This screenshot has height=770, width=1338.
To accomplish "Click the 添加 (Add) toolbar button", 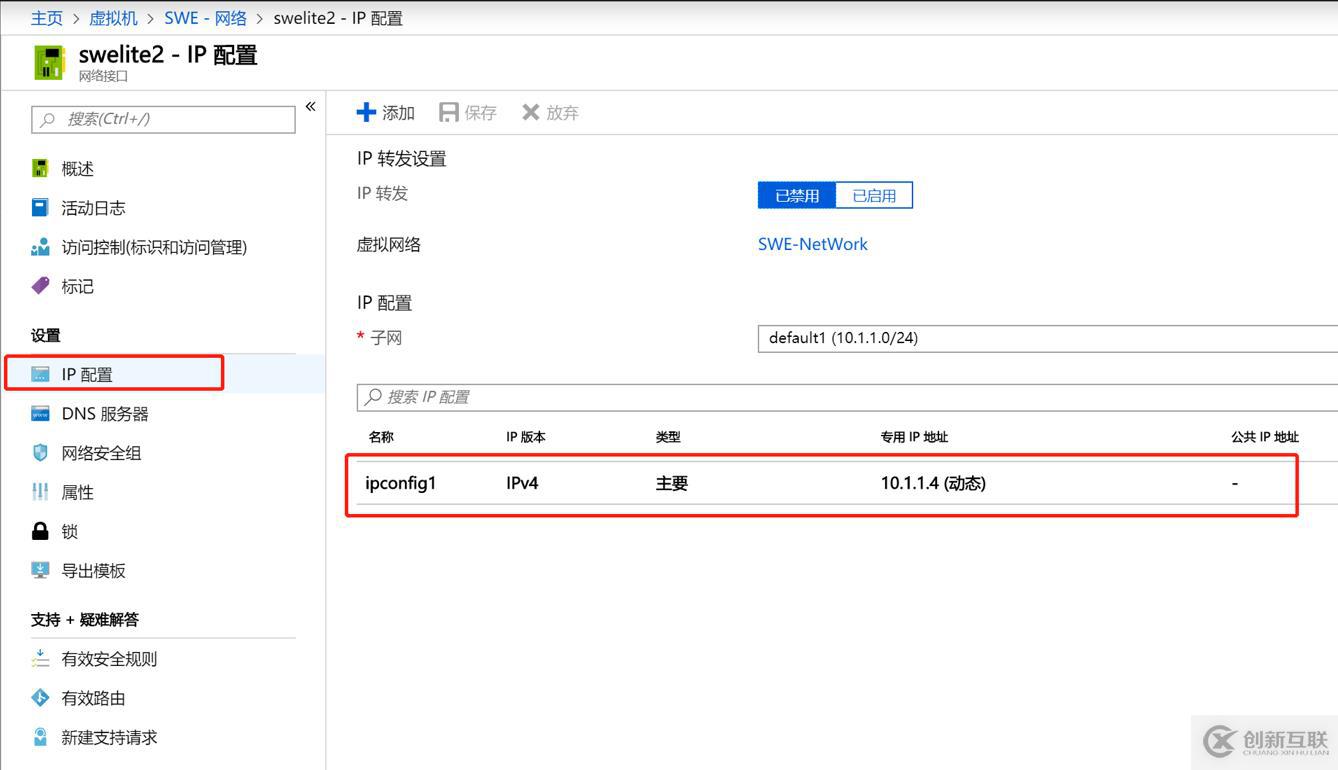I will 385,112.
